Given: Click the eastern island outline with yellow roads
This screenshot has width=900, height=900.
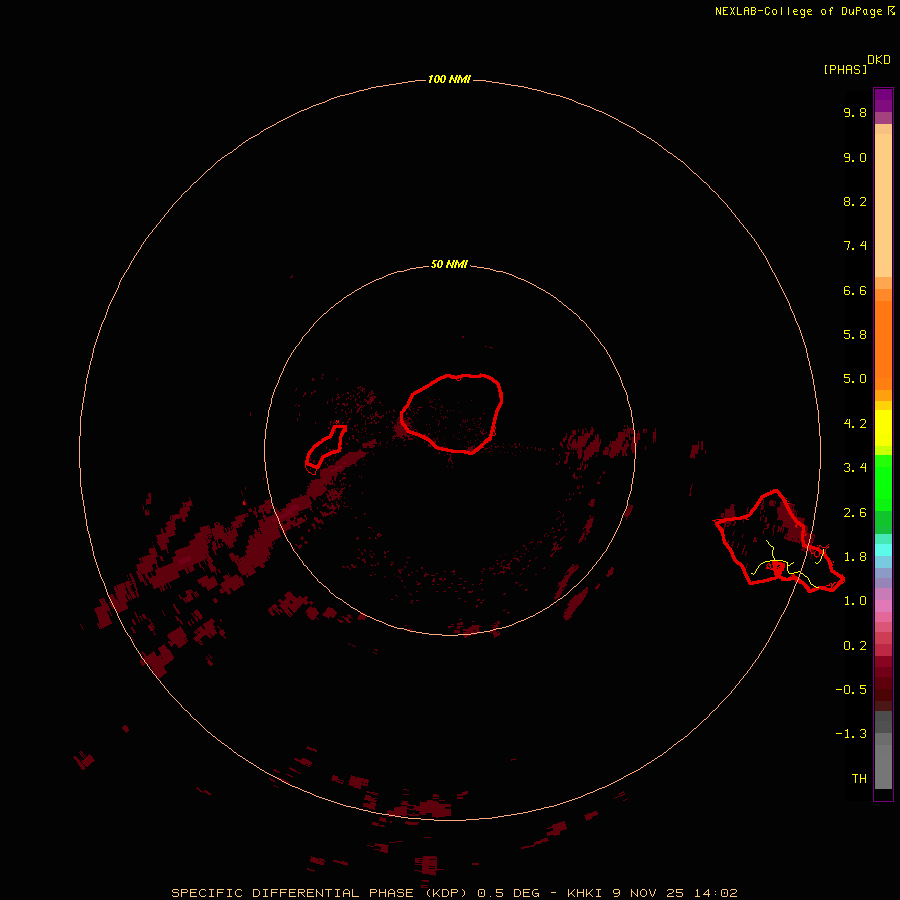Looking at the screenshot, I should pos(779,541).
